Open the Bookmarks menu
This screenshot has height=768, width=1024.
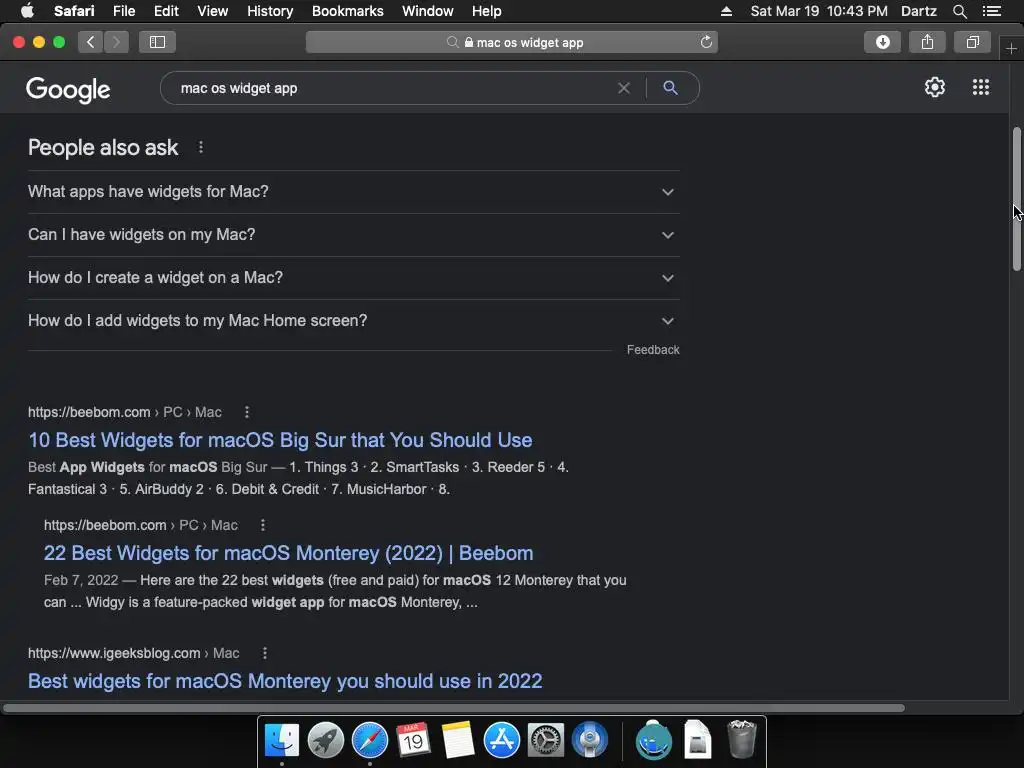coord(347,11)
